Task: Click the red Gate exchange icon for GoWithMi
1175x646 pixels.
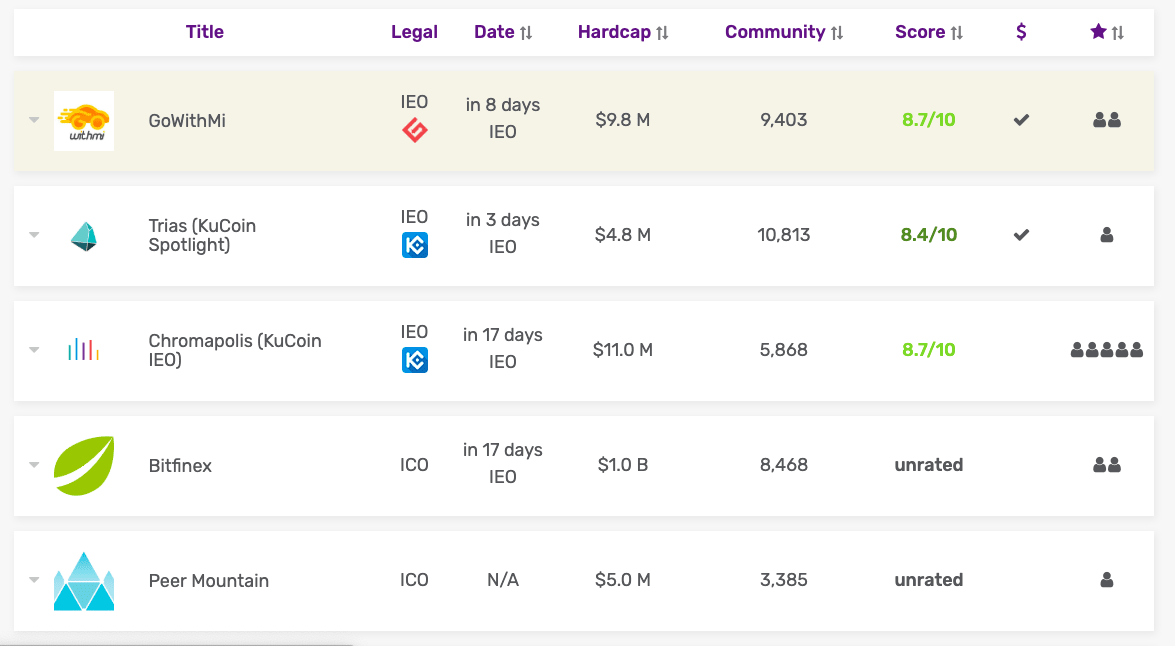Action: click(x=414, y=130)
